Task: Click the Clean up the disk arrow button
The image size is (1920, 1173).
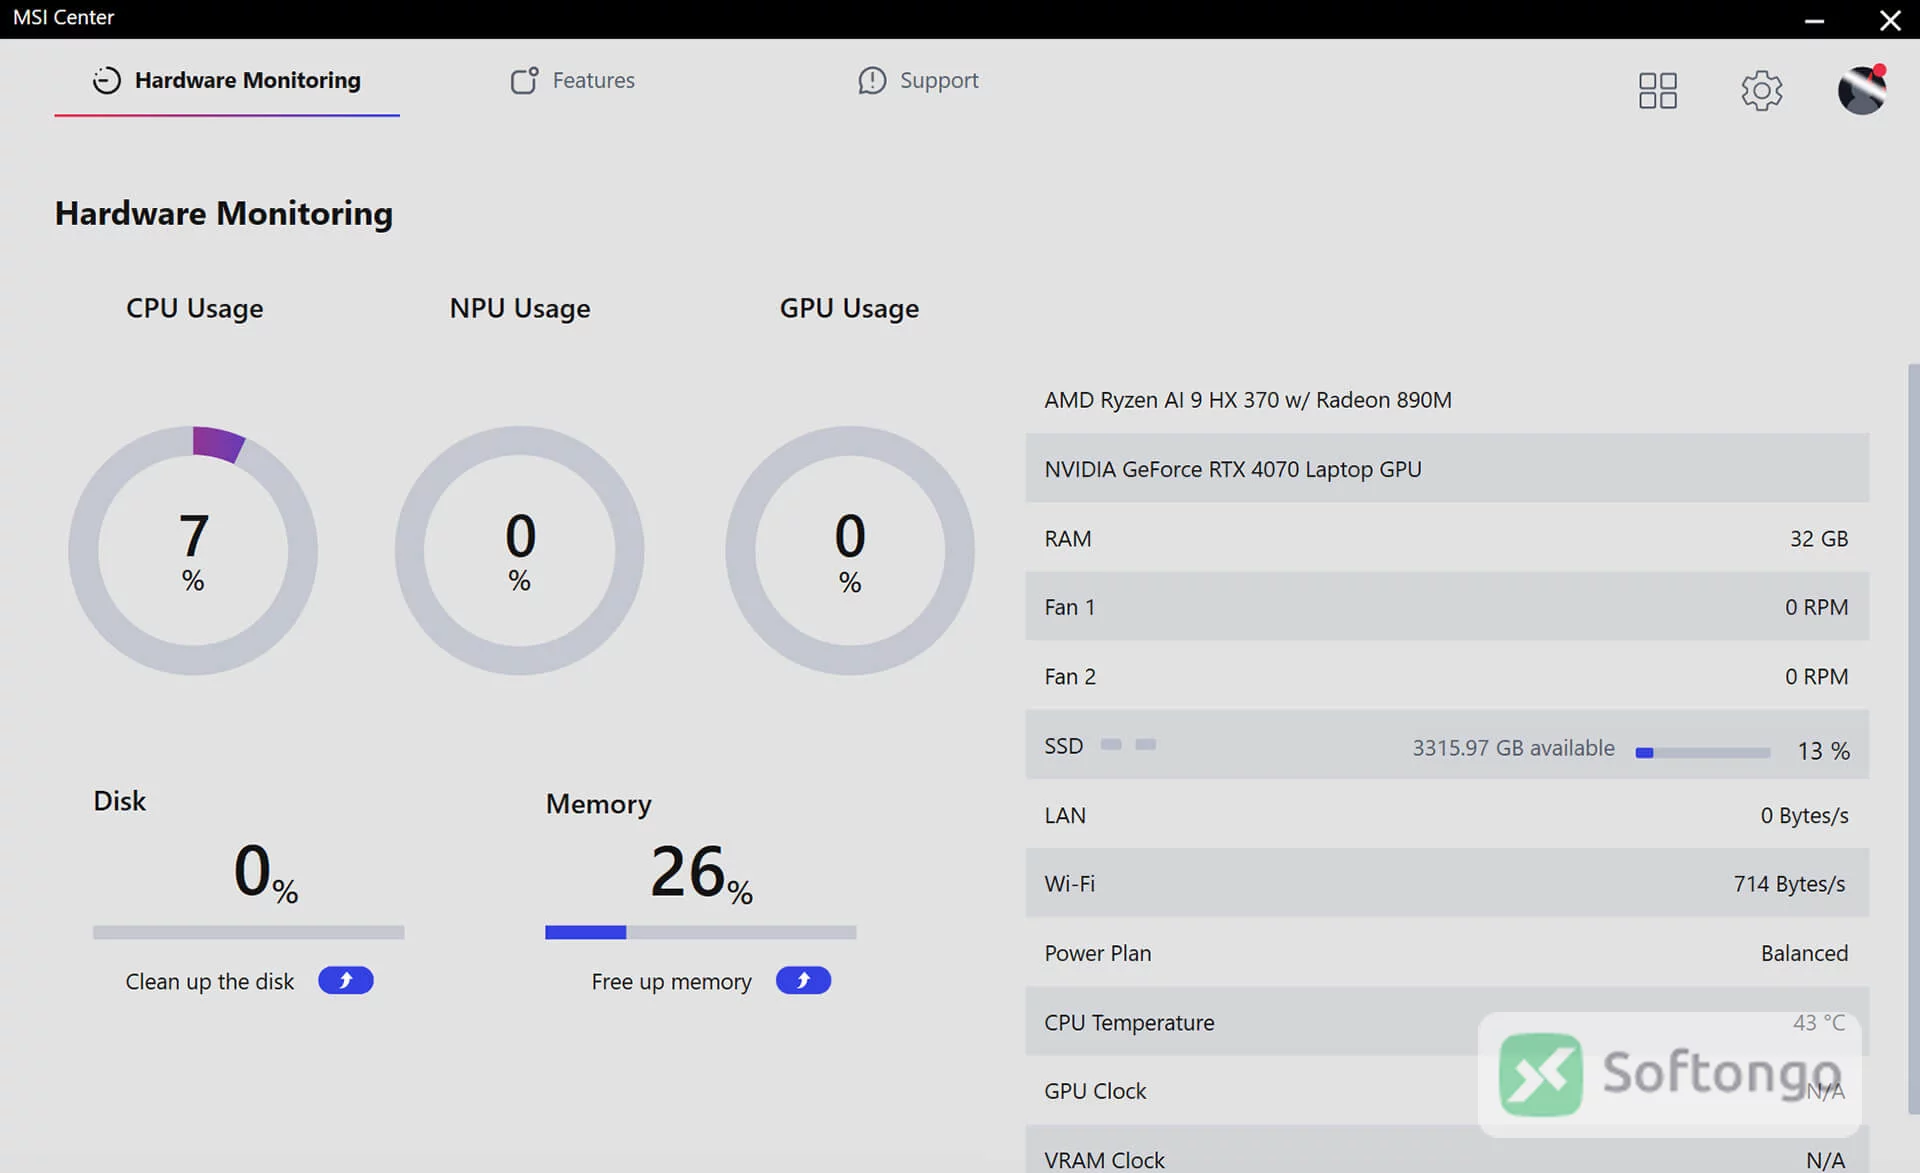Action: point(346,981)
